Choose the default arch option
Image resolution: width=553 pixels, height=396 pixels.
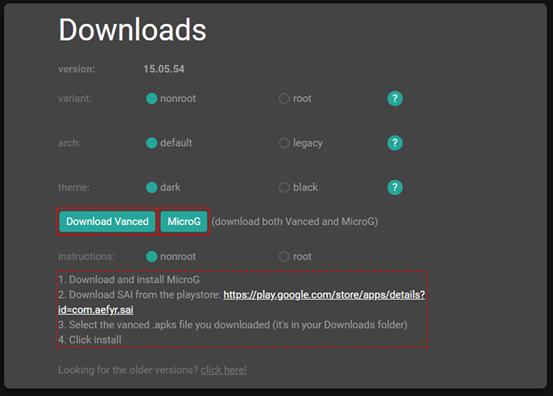(x=151, y=143)
